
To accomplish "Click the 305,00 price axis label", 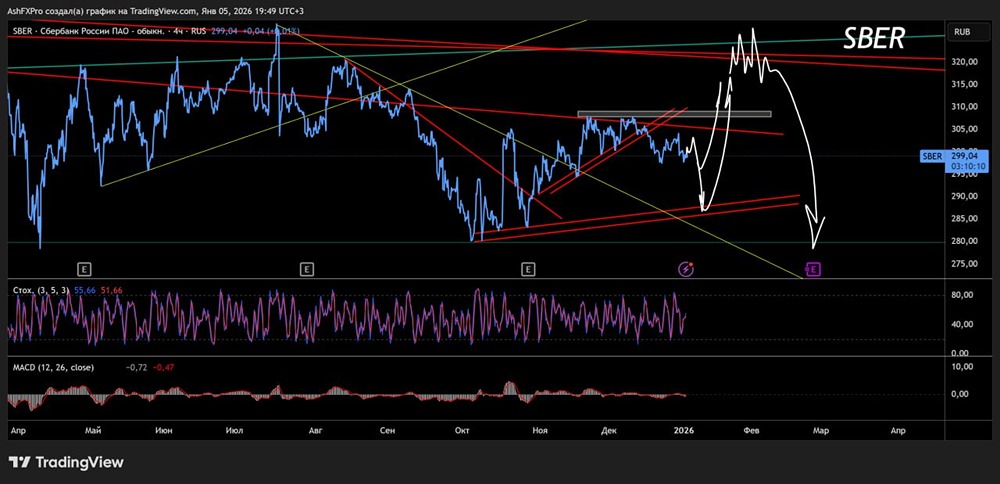I will (x=963, y=129).
